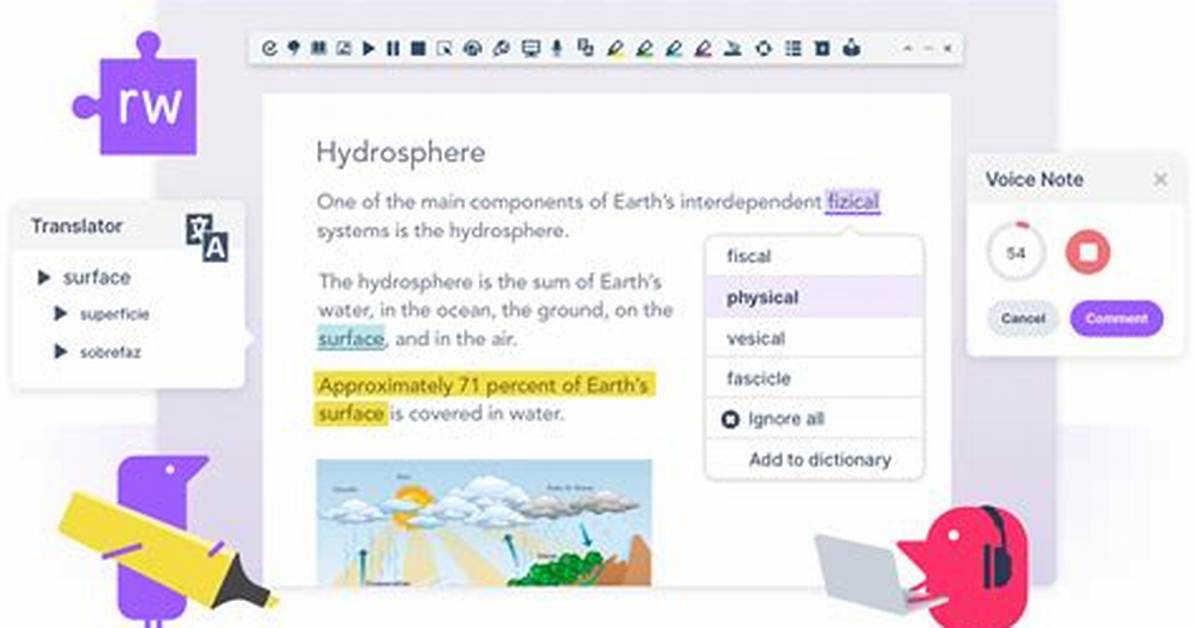The height and width of the screenshot is (628, 1196).
Task: Choose the suggestion fiscal
Action: pyautogui.click(x=815, y=256)
